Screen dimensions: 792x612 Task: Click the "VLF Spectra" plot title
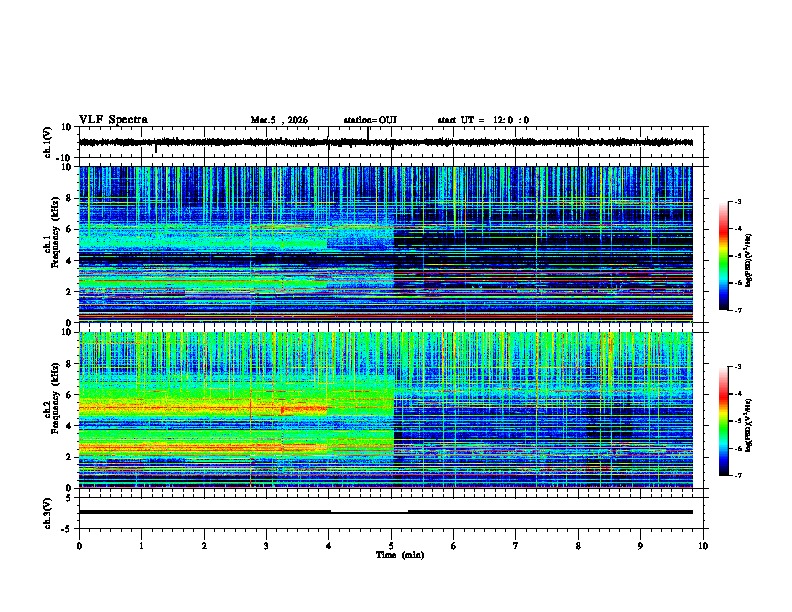[113, 120]
